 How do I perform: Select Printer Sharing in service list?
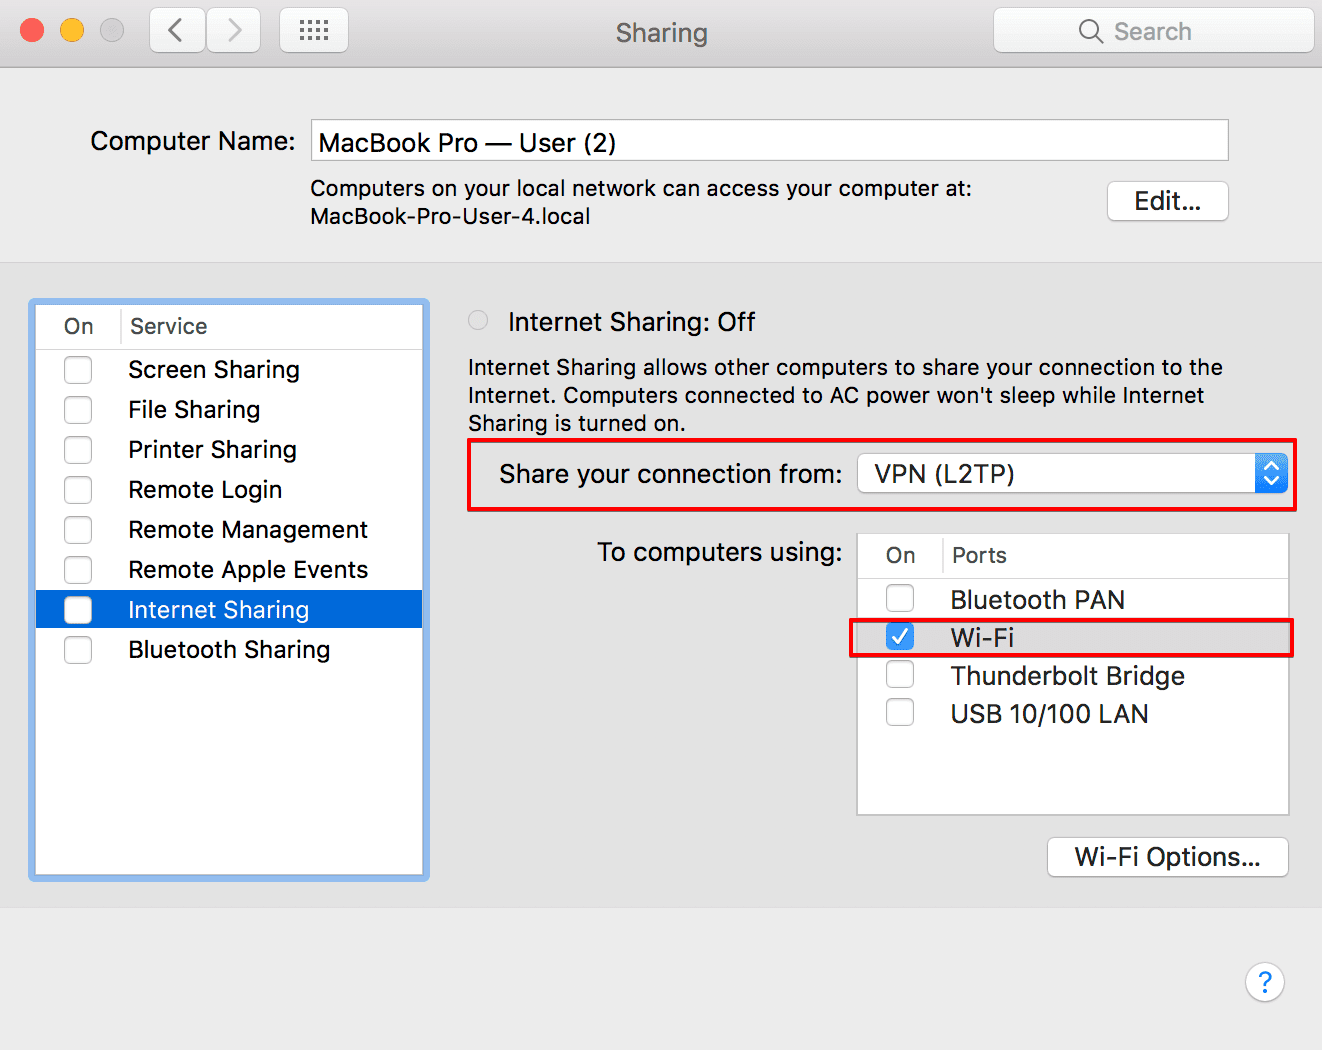212,450
